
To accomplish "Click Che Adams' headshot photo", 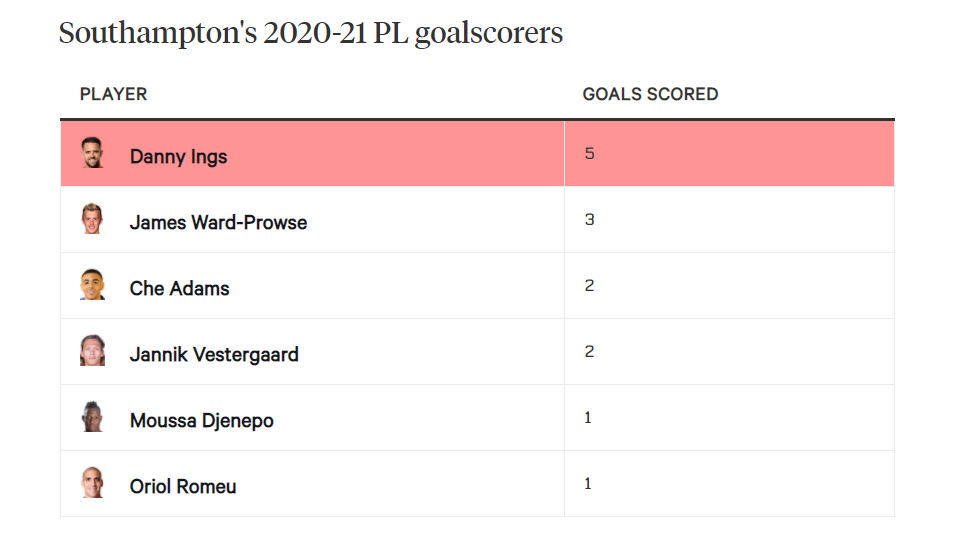I will coord(93,285).
